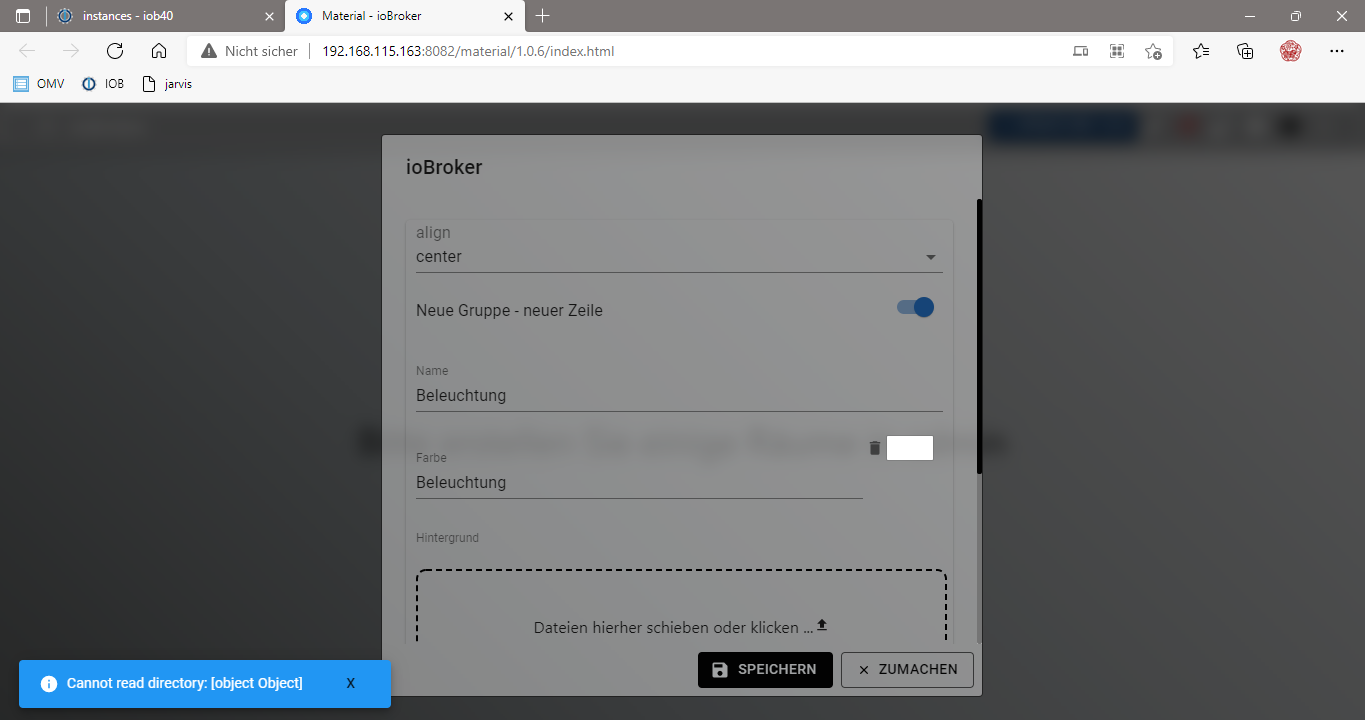Click the upload arrow icon in drop zone
Viewport: 1365px width, 720px height.
tap(822, 625)
